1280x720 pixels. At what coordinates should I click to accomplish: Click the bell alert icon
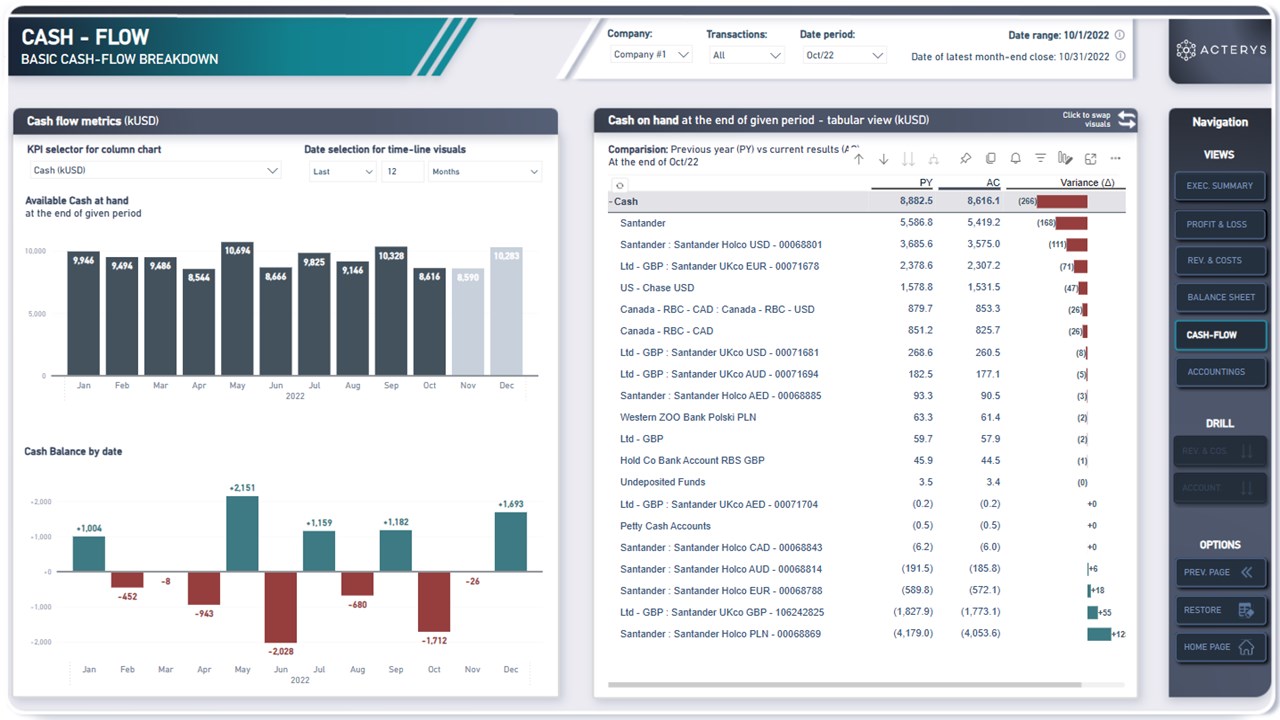click(1015, 159)
